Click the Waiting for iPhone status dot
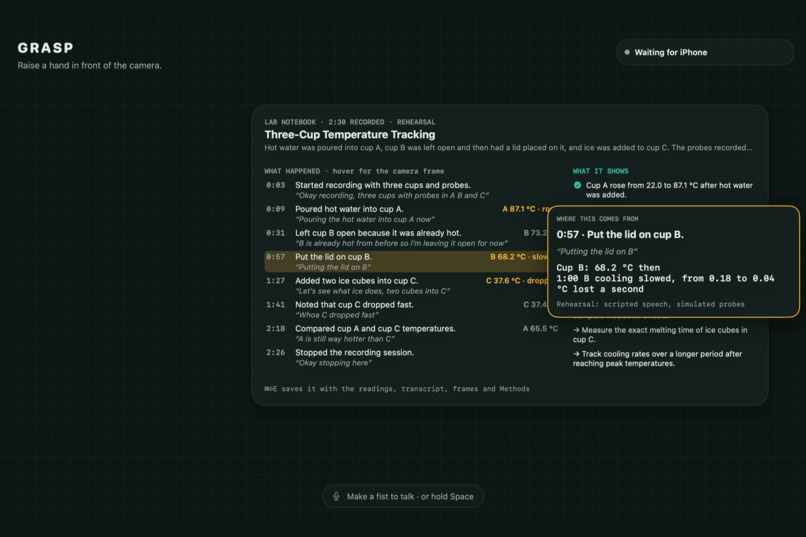The height and width of the screenshot is (537, 806). pyautogui.click(x=627, y=52)
